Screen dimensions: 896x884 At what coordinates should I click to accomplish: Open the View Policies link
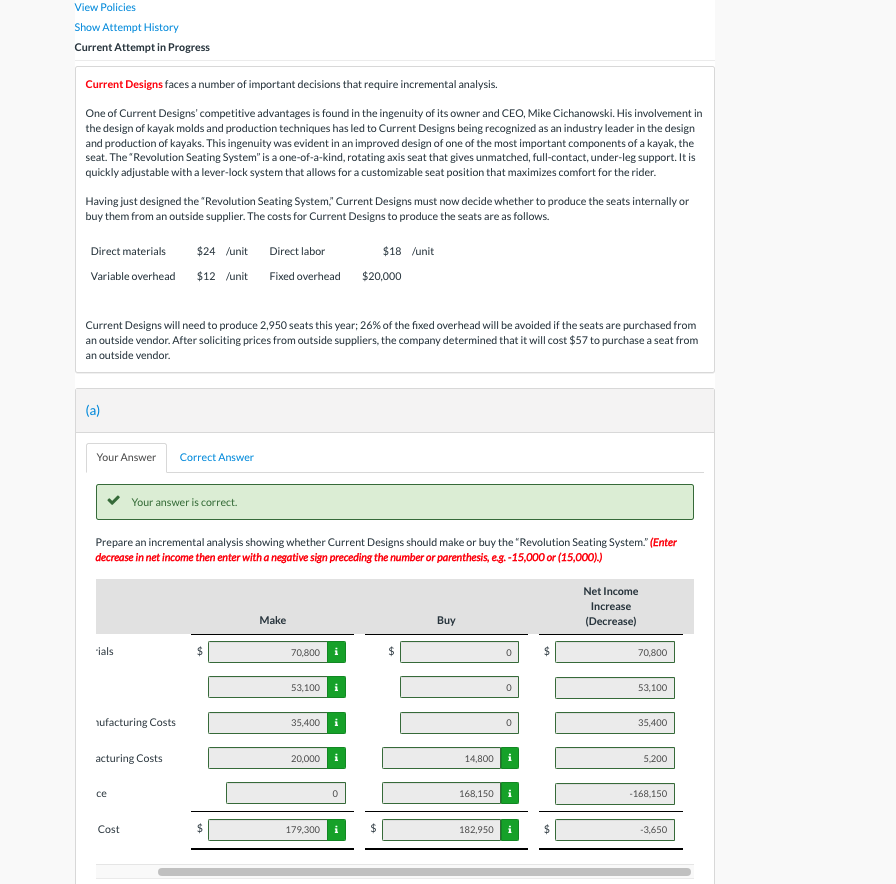pos(104,7)
